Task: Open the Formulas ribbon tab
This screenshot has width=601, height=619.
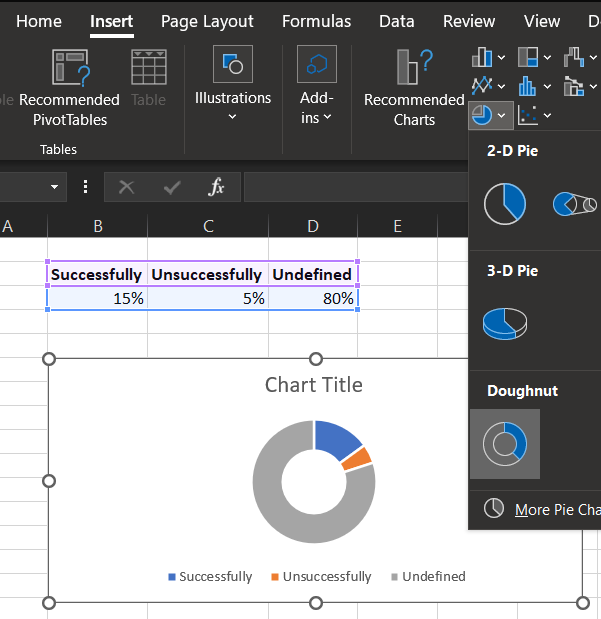Action: coord(316,21)
